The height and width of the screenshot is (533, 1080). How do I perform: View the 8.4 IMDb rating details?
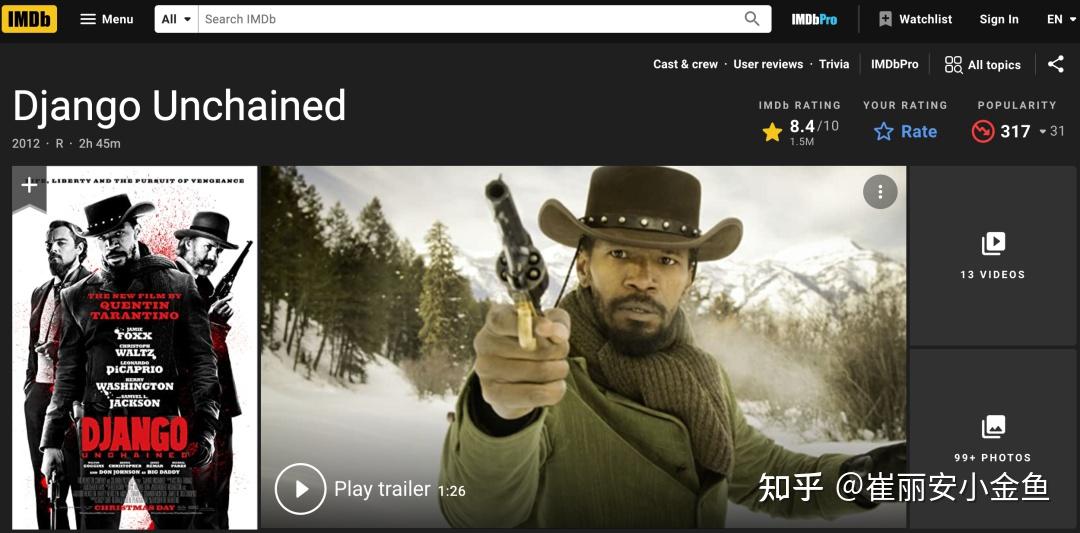(x=800, y=131)
